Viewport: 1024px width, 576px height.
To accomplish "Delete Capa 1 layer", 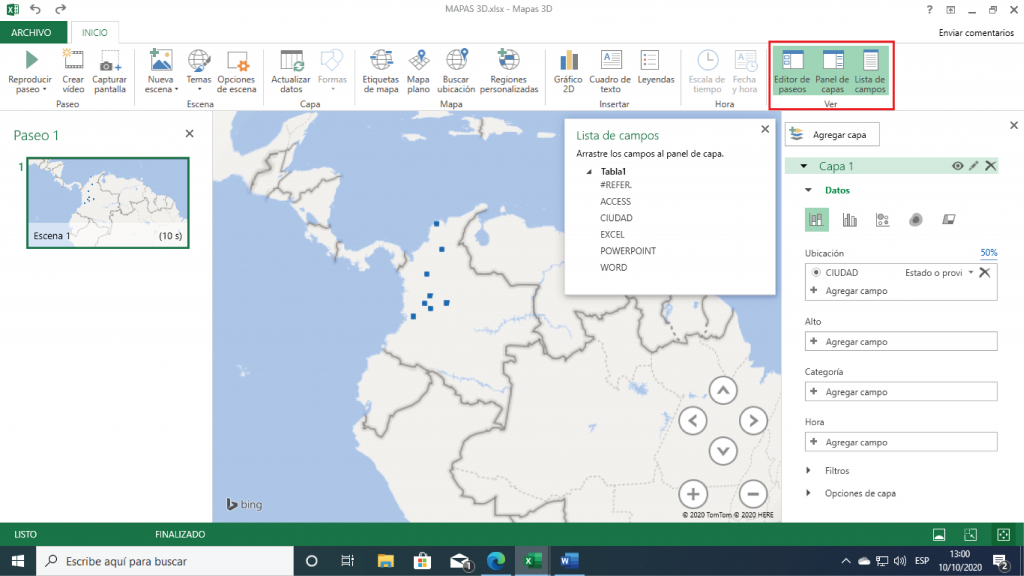I will pos(991,166).
